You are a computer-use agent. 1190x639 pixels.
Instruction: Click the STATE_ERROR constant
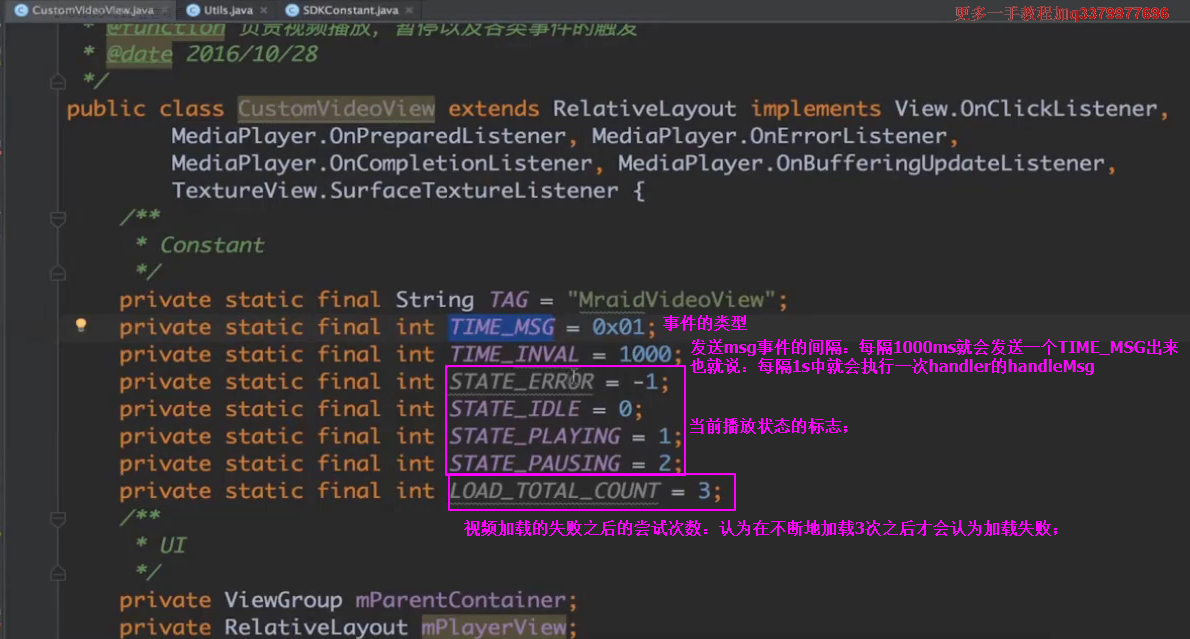coord(521,382)
